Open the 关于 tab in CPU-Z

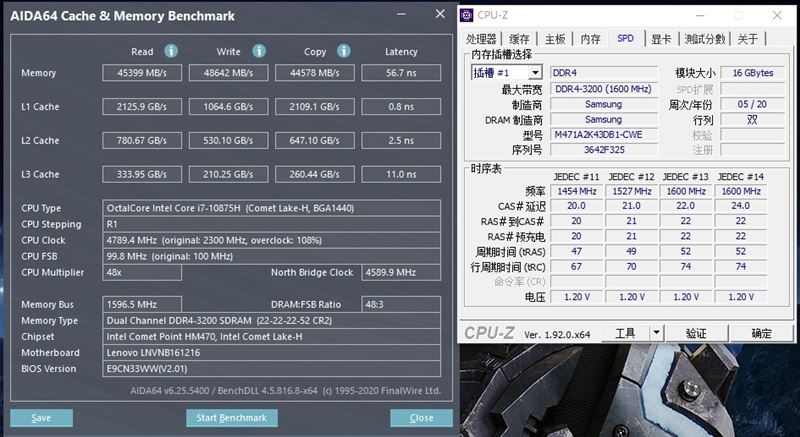pos(747,39)
